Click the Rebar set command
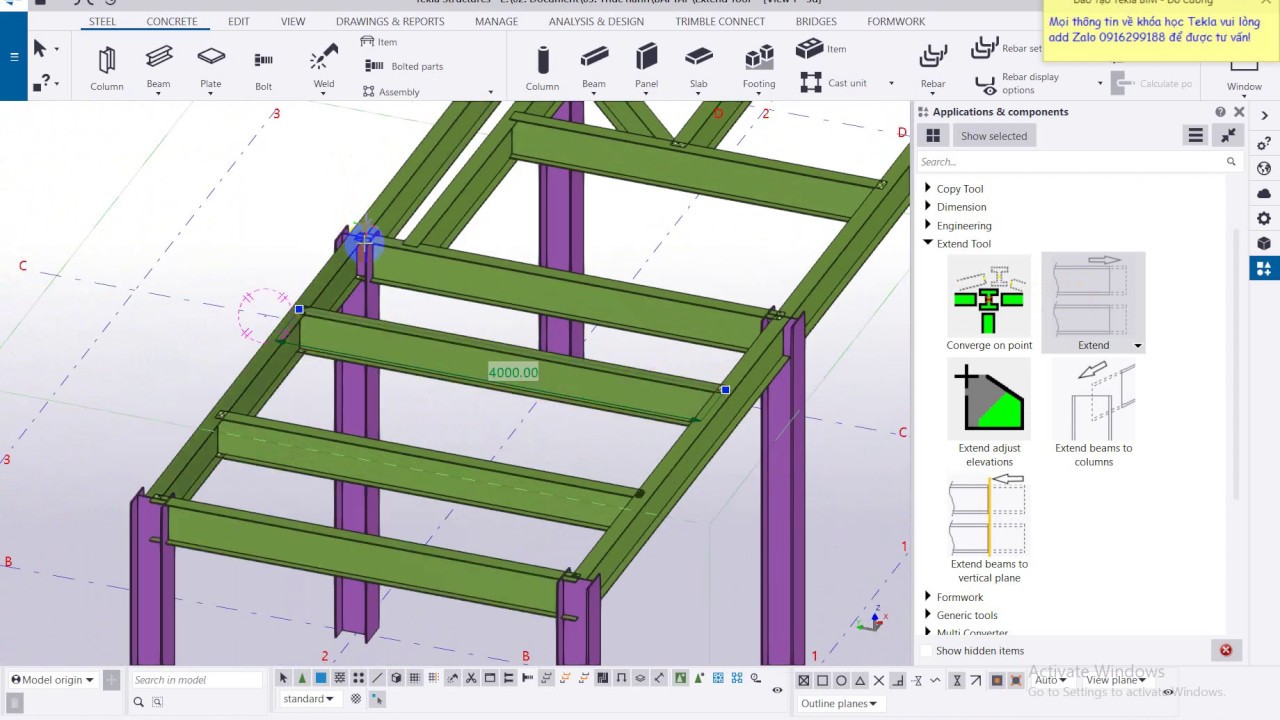 (x=1007, y=47)
